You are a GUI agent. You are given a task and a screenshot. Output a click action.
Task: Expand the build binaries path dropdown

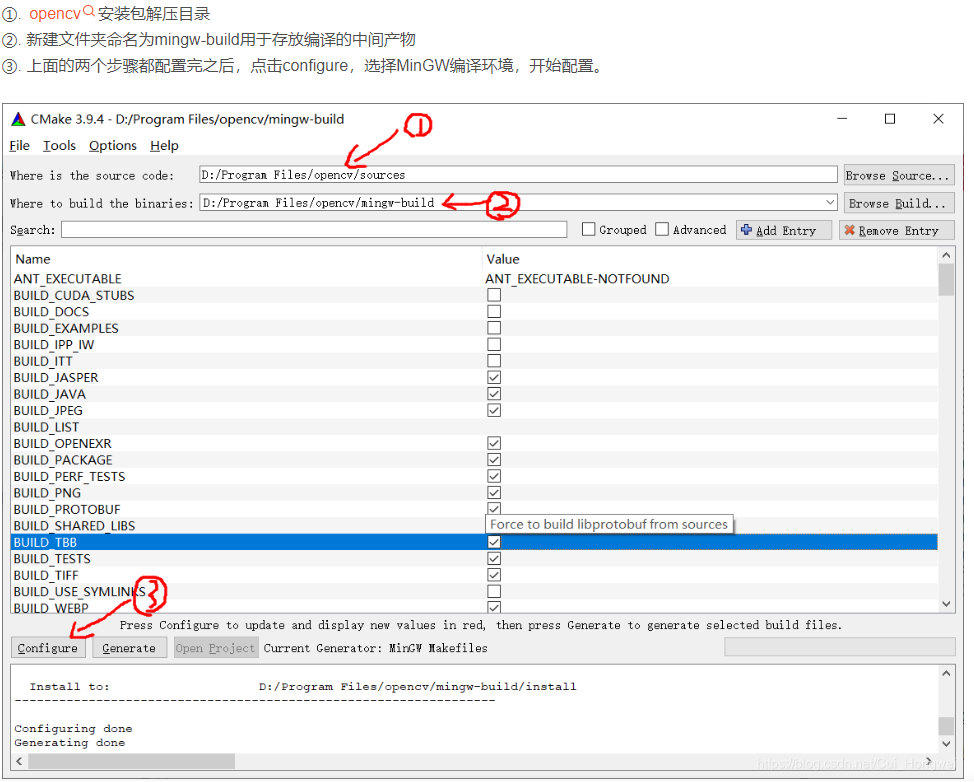[x=830, y=202]
